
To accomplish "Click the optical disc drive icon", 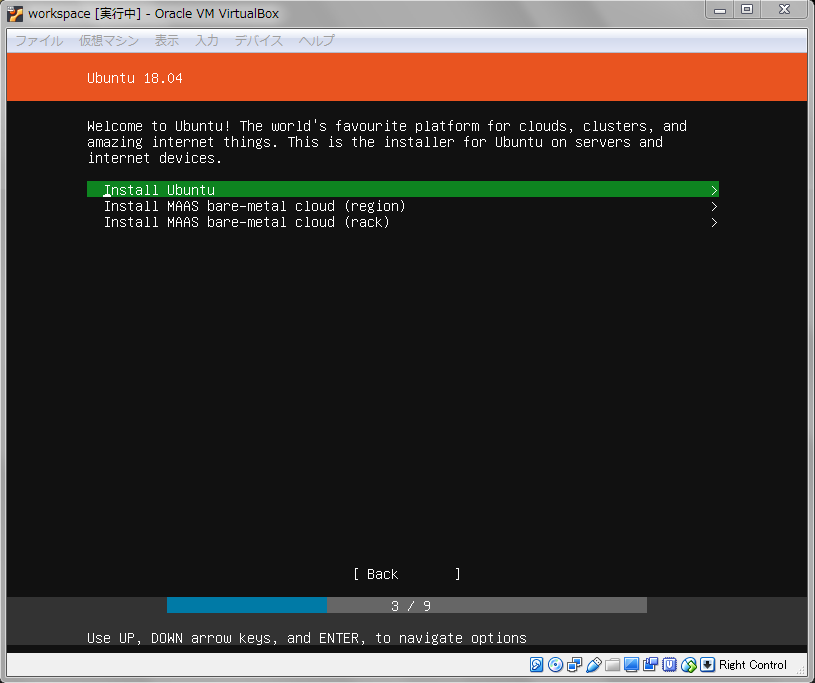I will tap(555, 664).
